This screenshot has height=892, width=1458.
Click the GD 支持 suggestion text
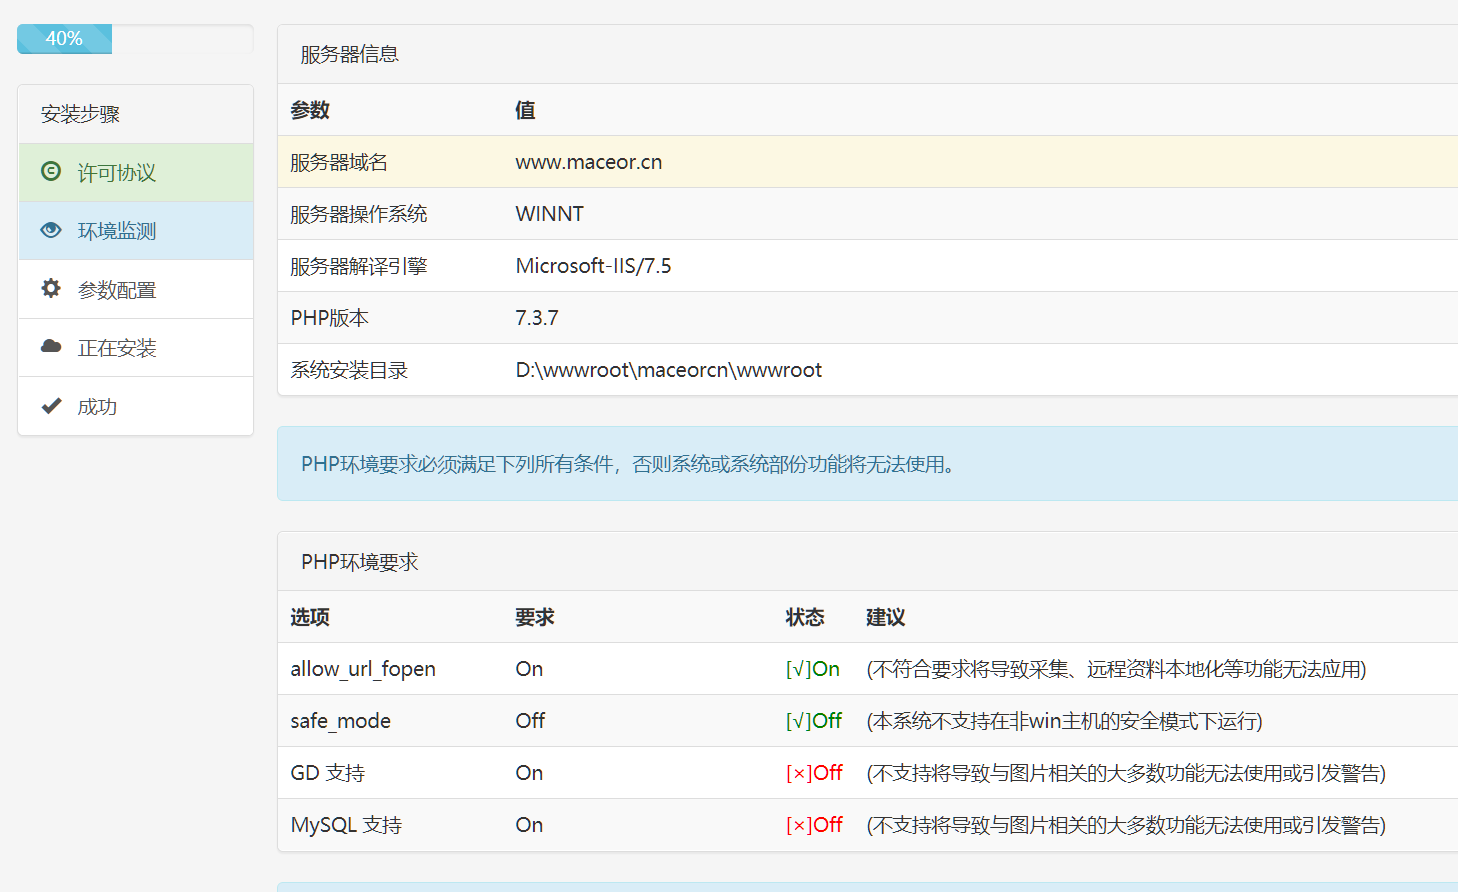(x=1126, y=773)
